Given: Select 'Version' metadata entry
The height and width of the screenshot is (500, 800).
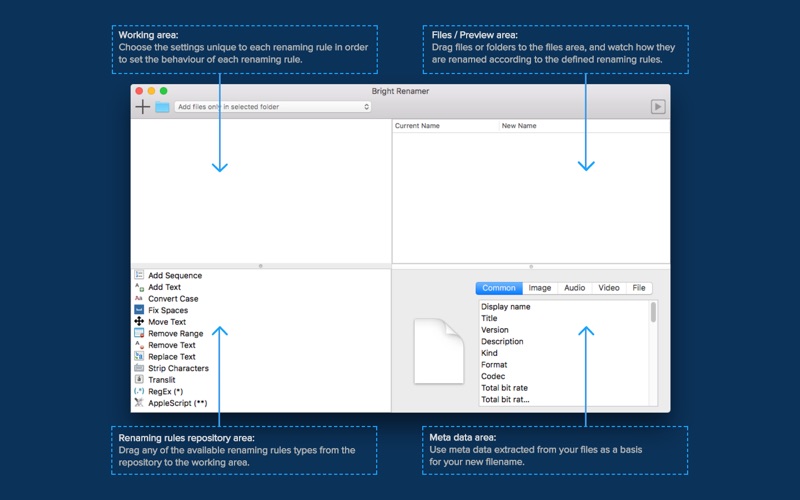Looking at the screenshot, I should pos(494,330).
